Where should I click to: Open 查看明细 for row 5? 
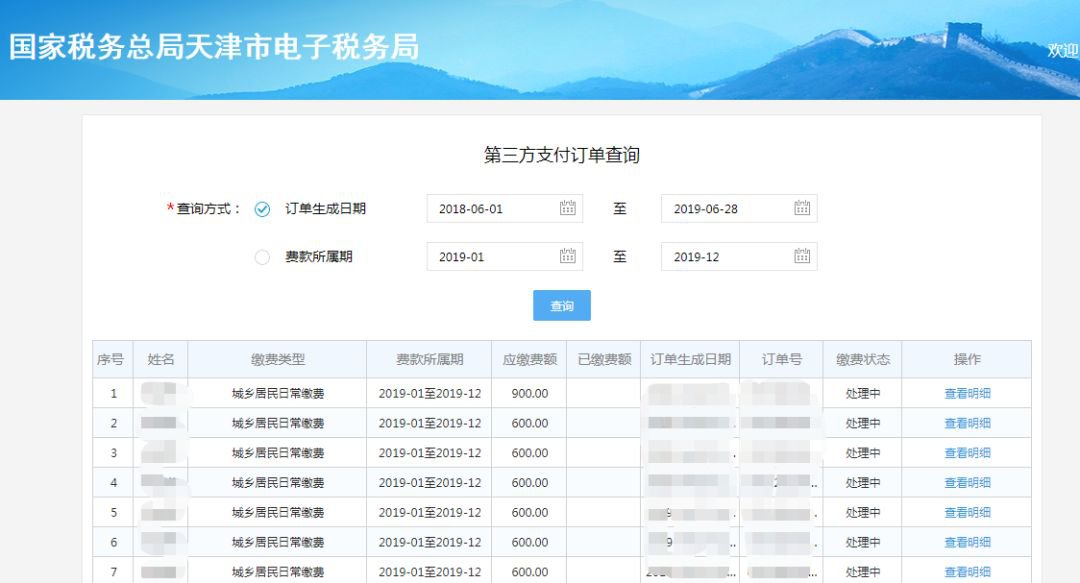click(967, 513)
